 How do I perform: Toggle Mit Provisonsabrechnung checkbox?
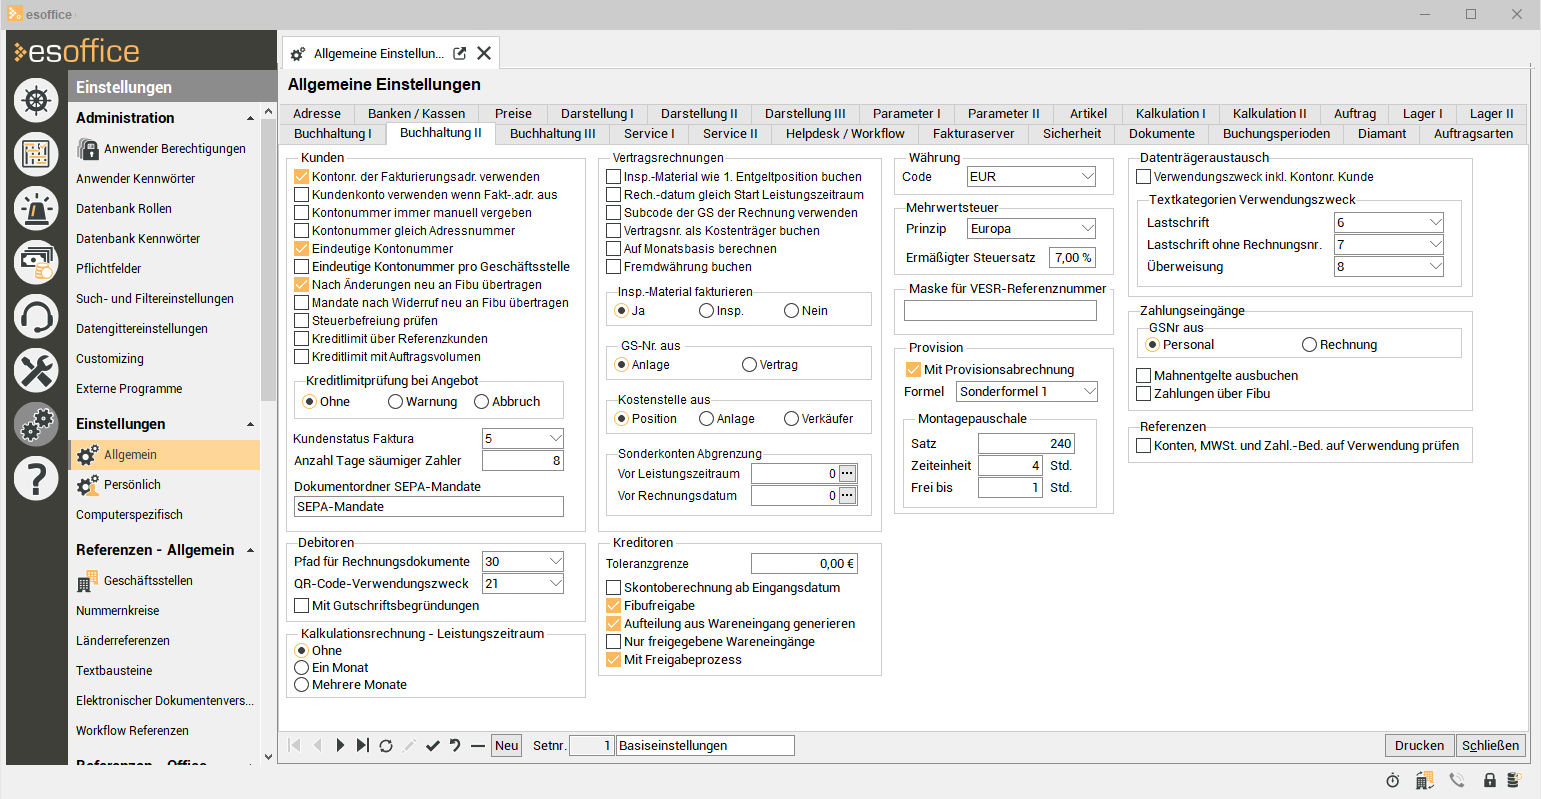point(913,370)
